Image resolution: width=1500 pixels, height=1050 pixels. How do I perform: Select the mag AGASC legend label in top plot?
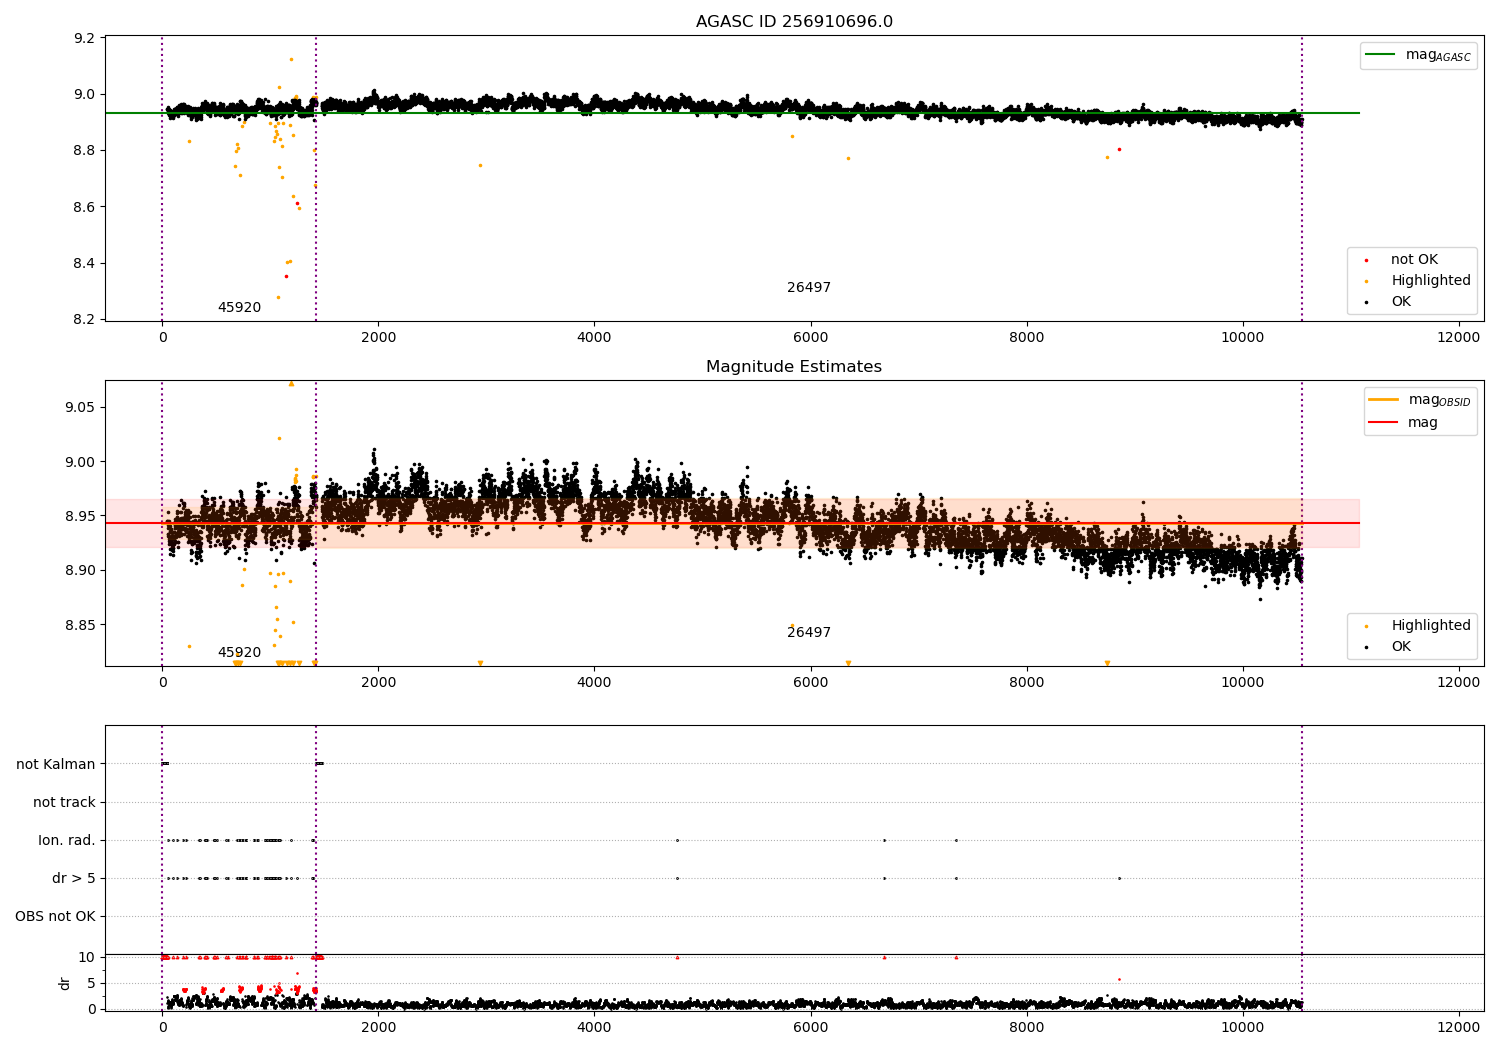1438,56
